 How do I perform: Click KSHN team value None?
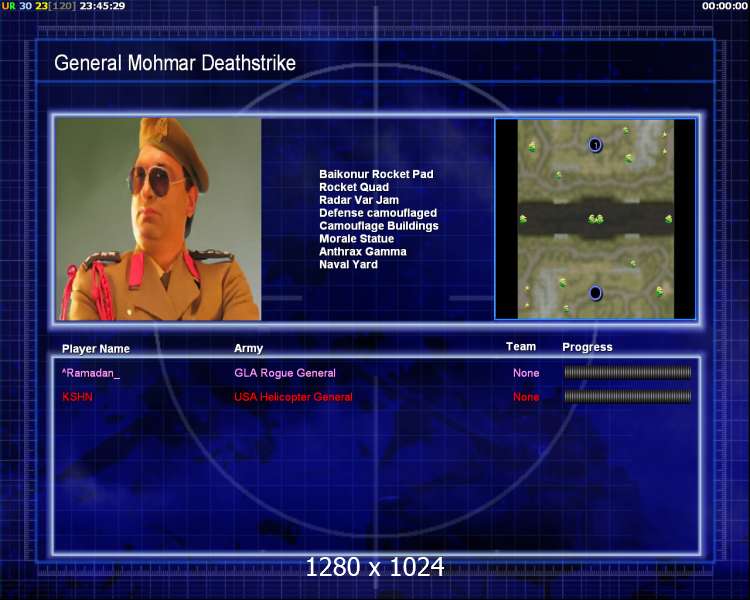(x=526, y=397)
